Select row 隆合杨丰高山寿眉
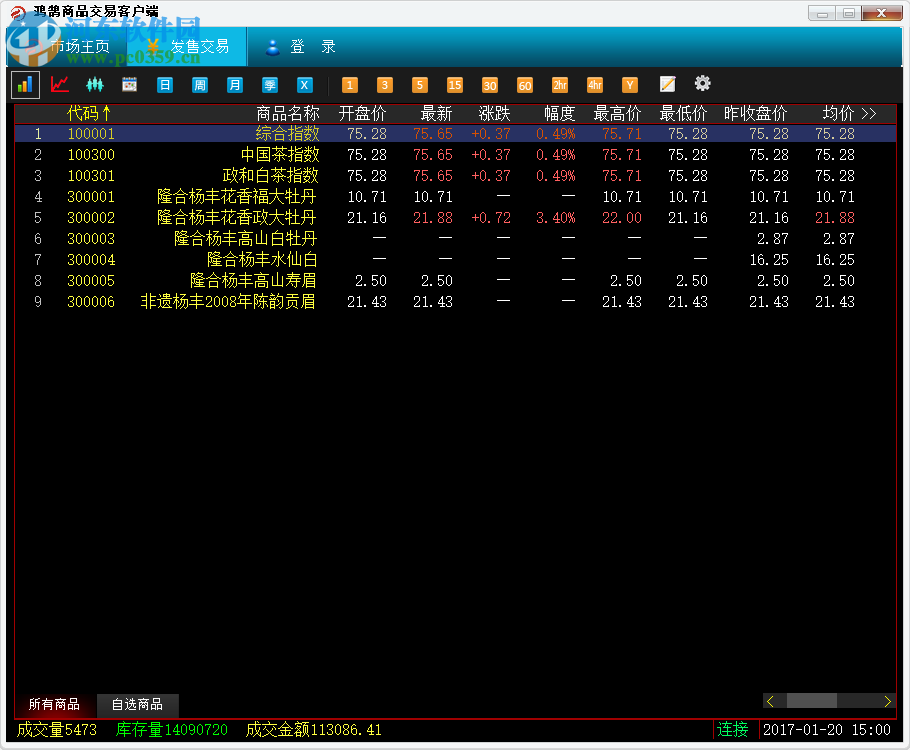Image resolution: width=910 pixels, height=750 pixels. 455,280
